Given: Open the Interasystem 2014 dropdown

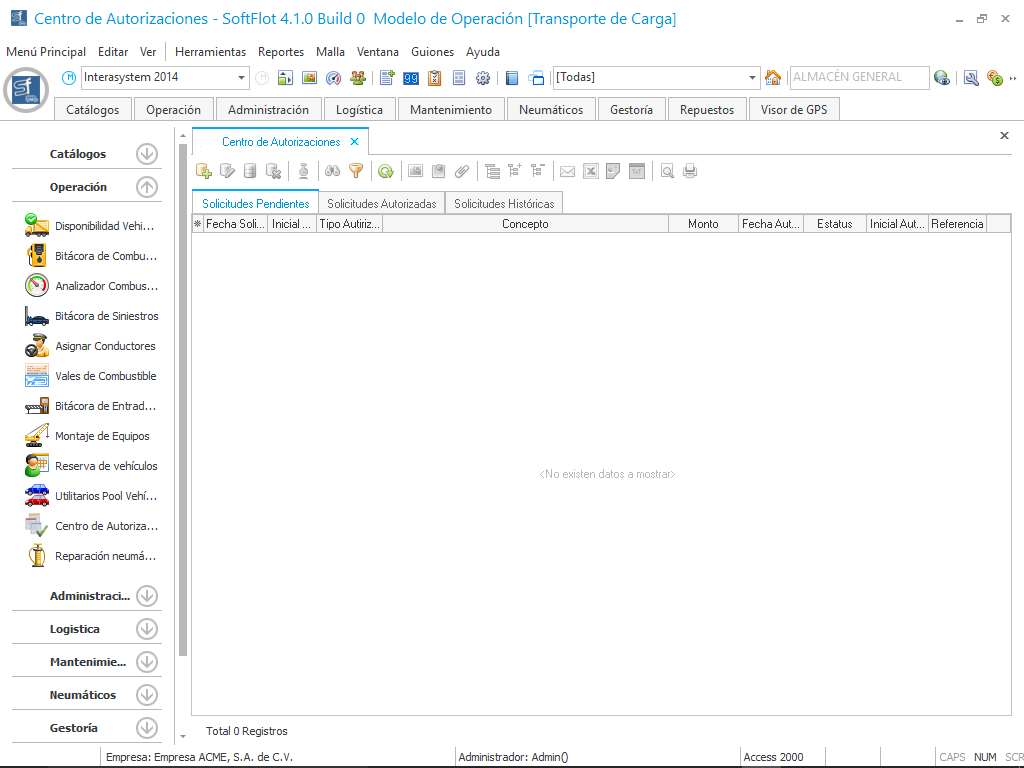Looking at the screenshot, I should [242, 78].
